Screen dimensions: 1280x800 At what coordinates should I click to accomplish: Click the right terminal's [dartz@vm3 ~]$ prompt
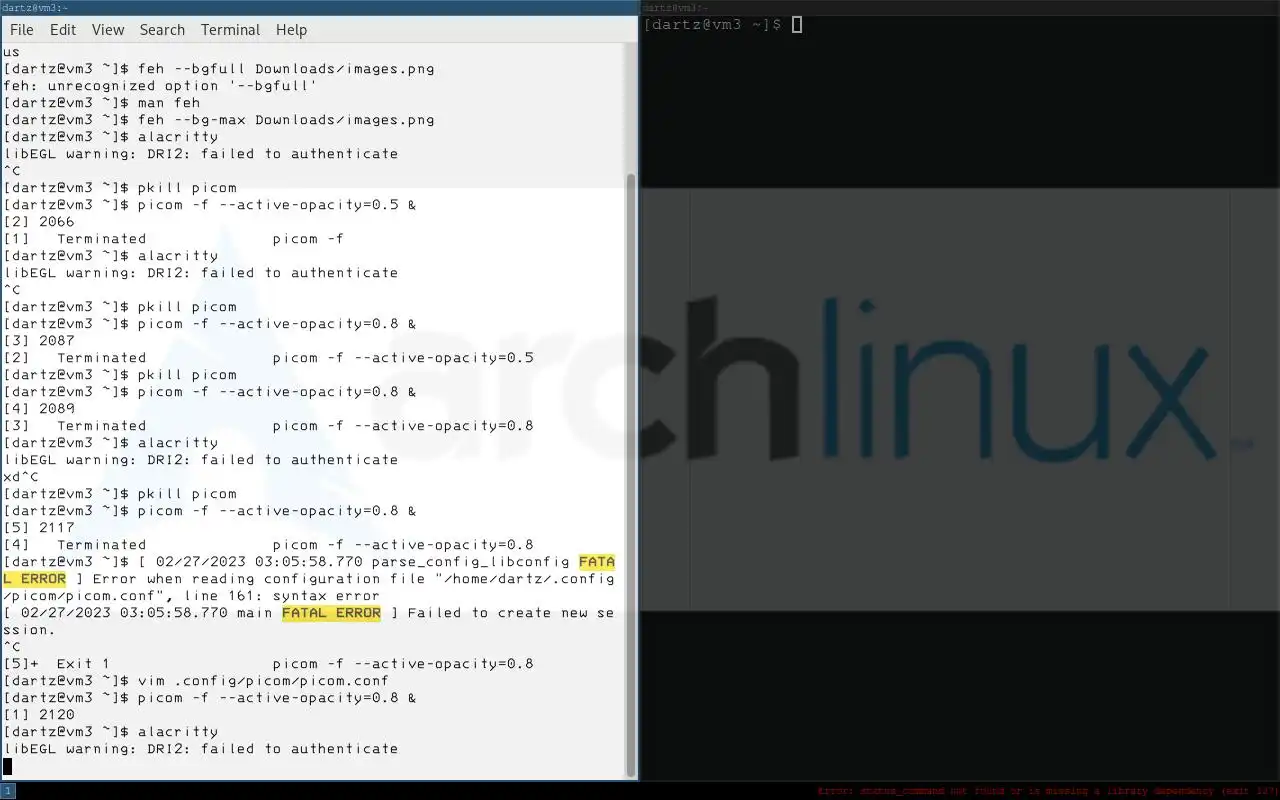713,24
